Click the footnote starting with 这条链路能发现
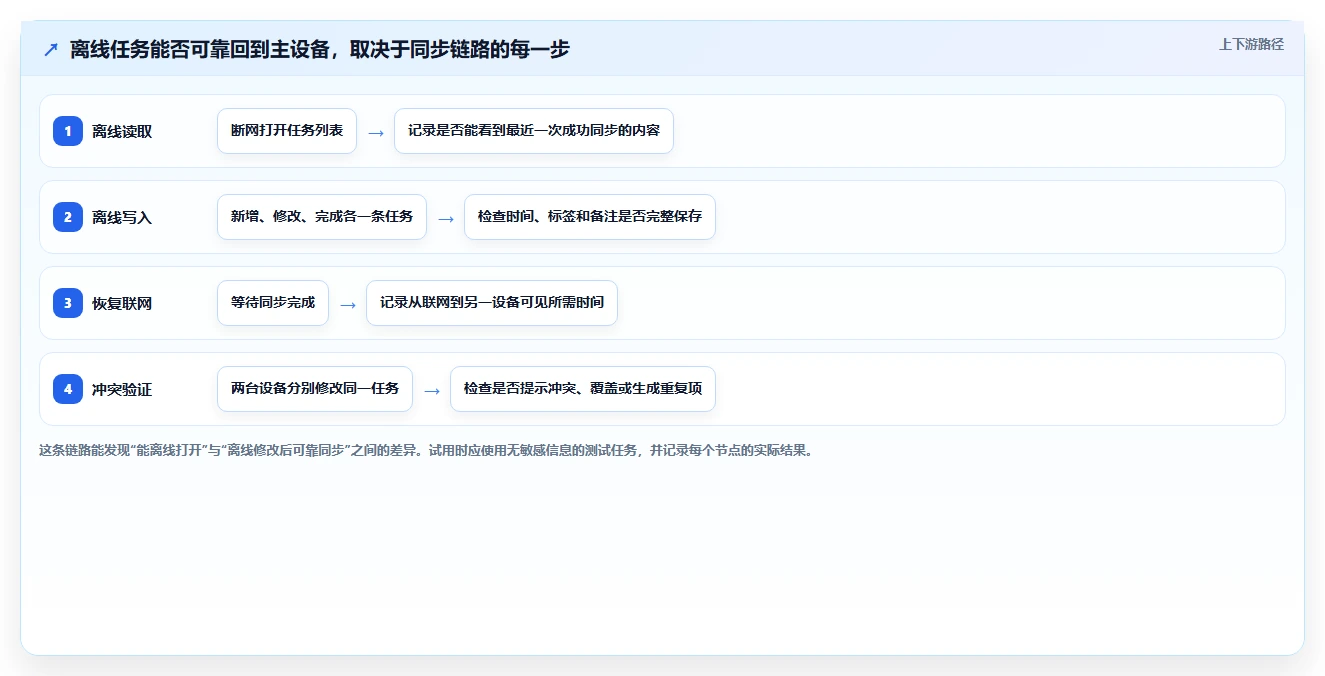 coord(426,450)
